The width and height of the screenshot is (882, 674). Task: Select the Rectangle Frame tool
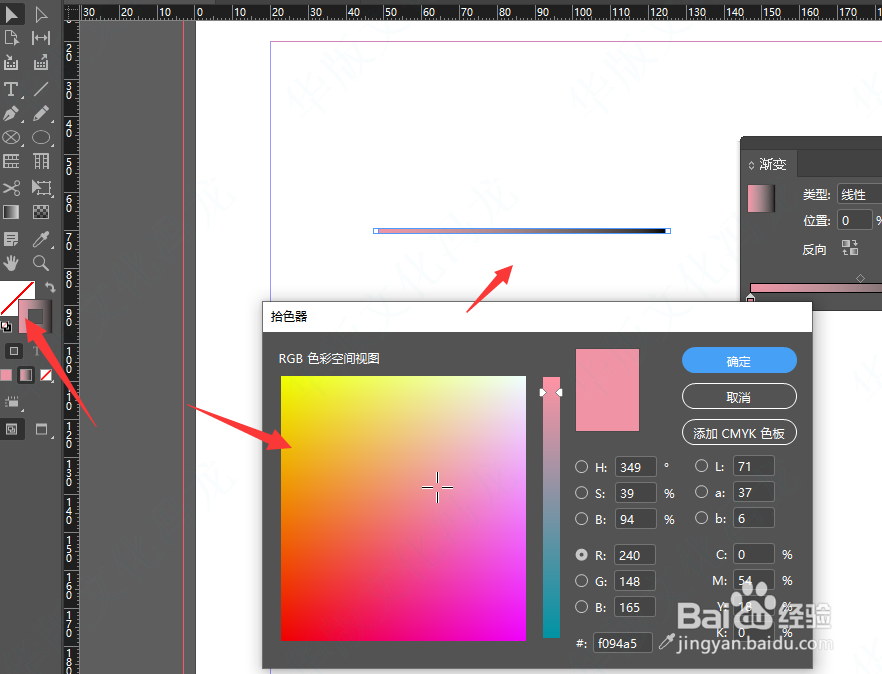coord(11,137)
